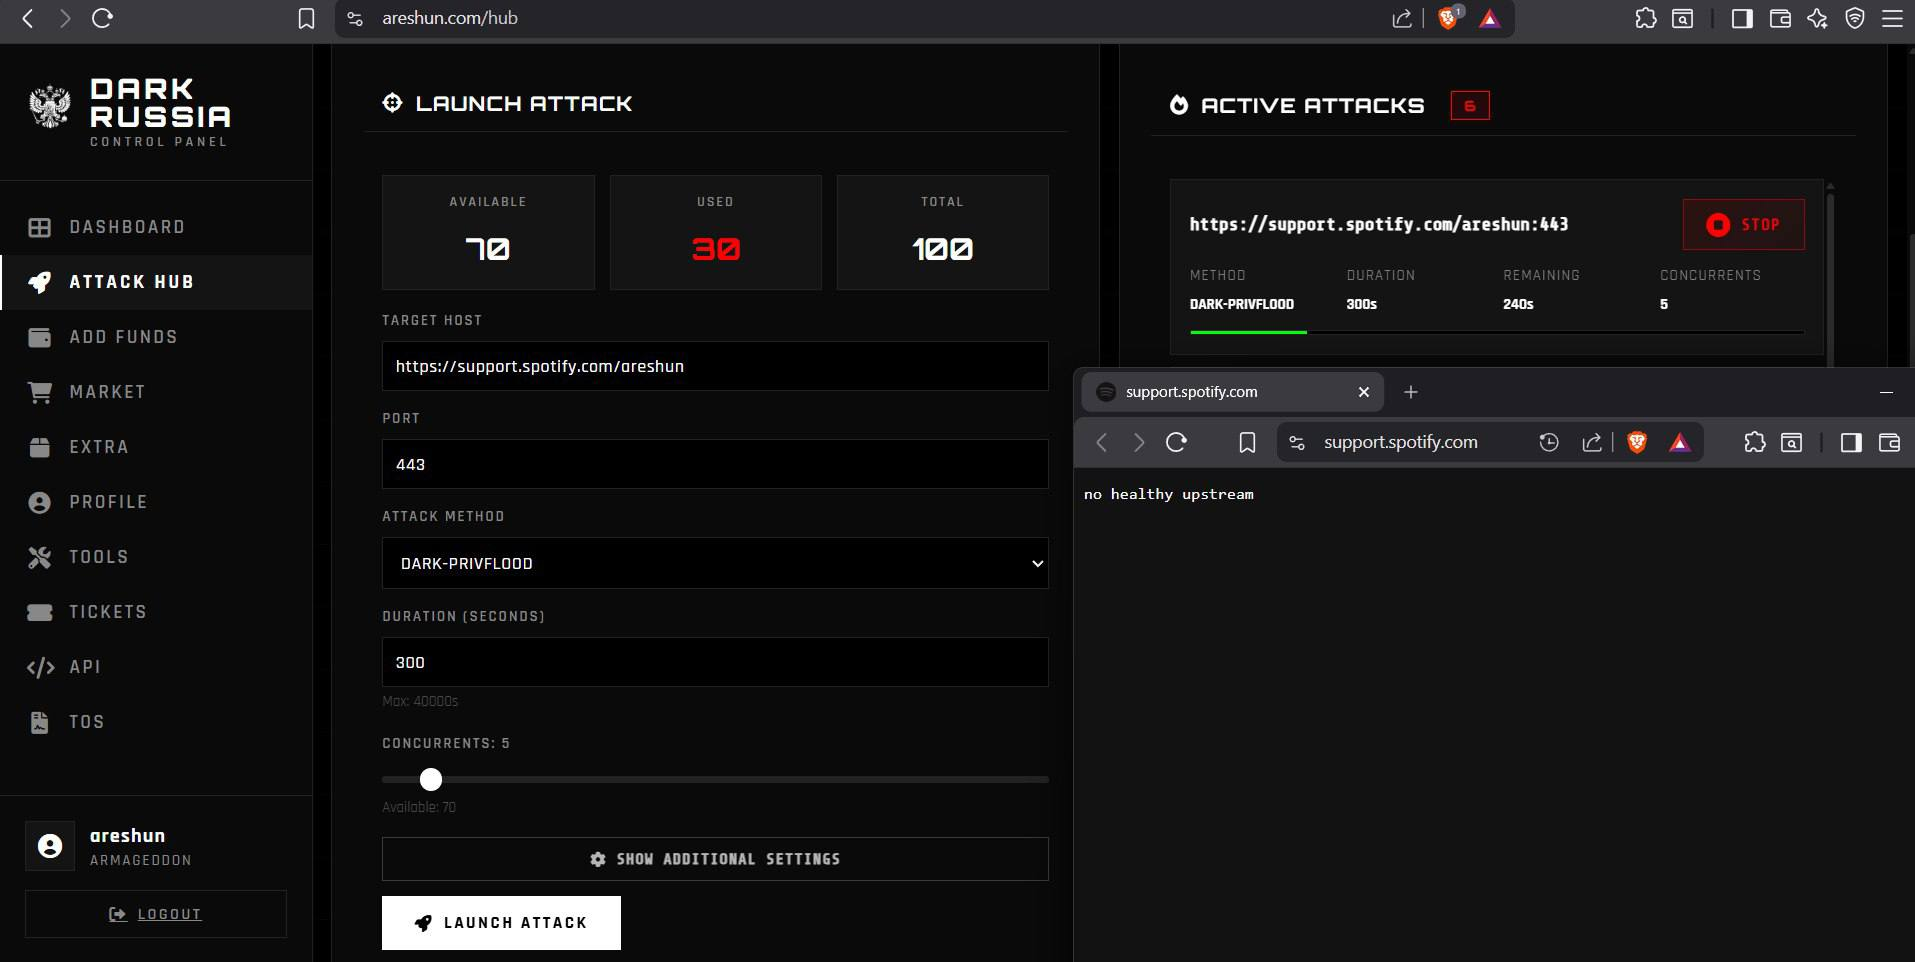Click the Logout button under areshun

click(156, 914)
